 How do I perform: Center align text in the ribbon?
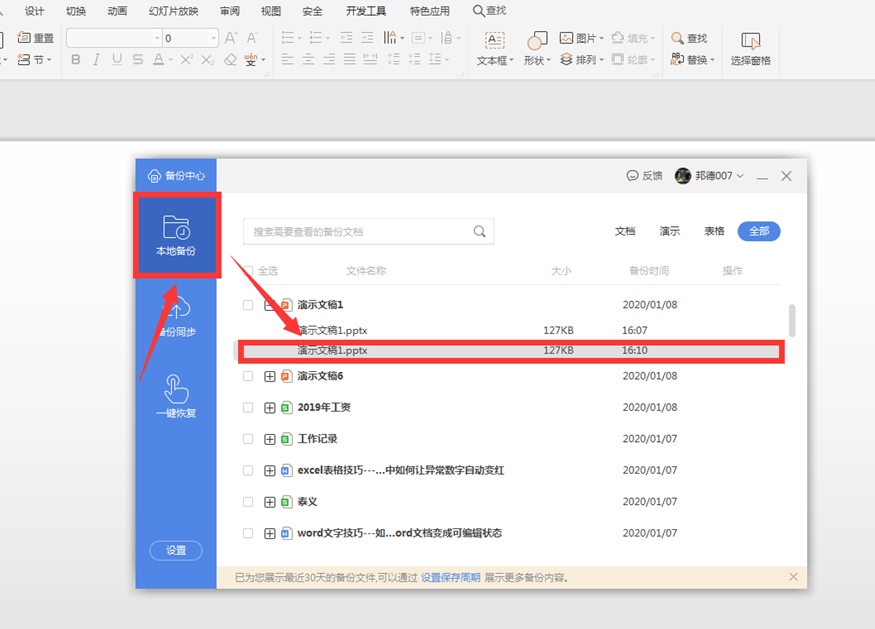click(308, 59)
